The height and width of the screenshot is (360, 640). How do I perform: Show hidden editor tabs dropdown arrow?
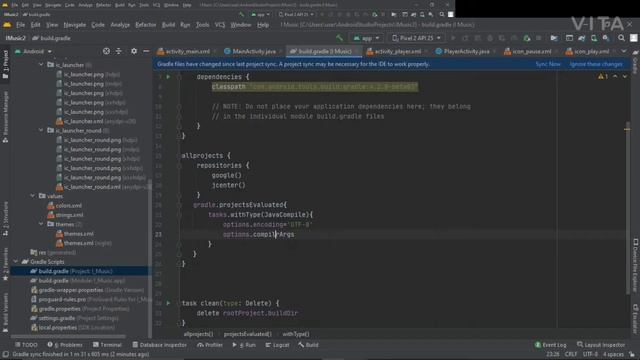pyautogui.click(x=624, y=51)
